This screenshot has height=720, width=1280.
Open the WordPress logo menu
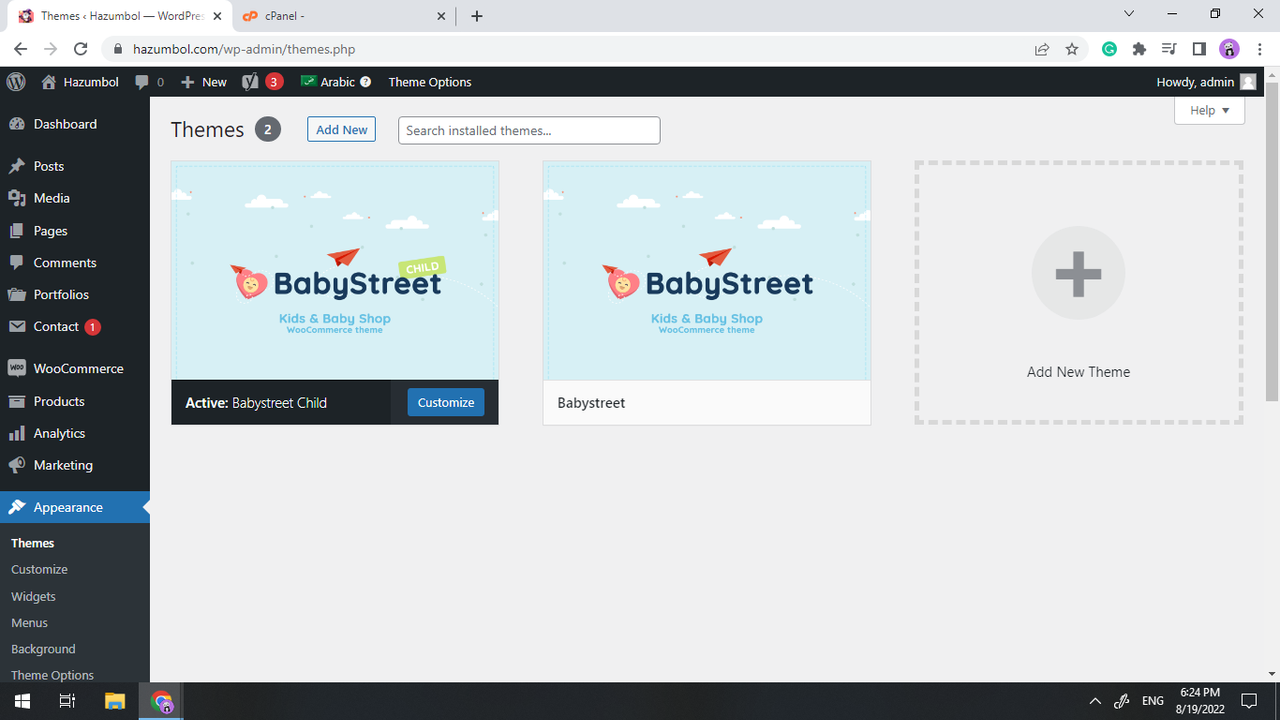click(x=15, y=82)
